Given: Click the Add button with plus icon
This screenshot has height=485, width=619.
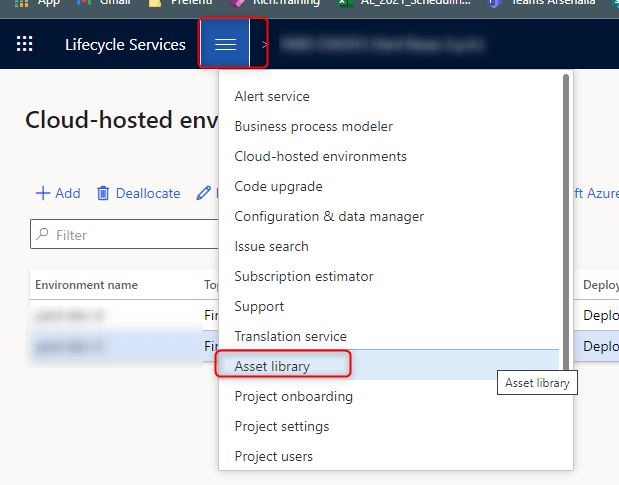Looking at the screenshot, I should coord(58,193).
